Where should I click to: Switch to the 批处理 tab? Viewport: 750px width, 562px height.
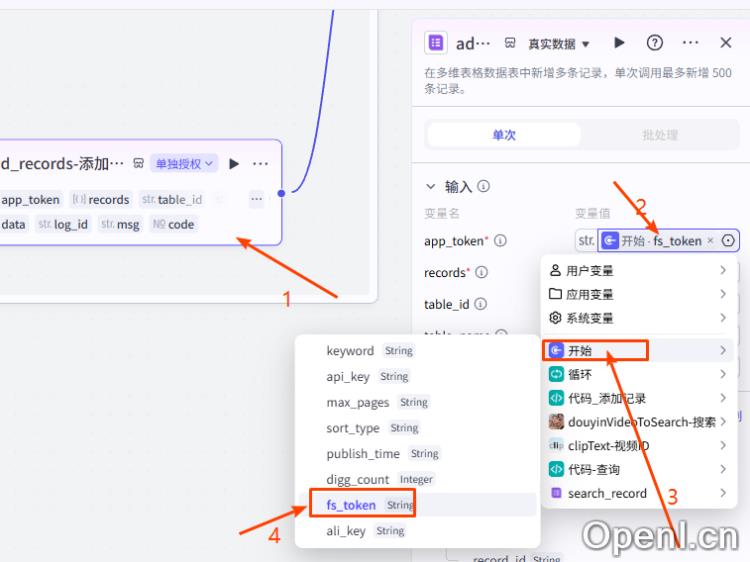pyautogui.click(x=660, y=135)
